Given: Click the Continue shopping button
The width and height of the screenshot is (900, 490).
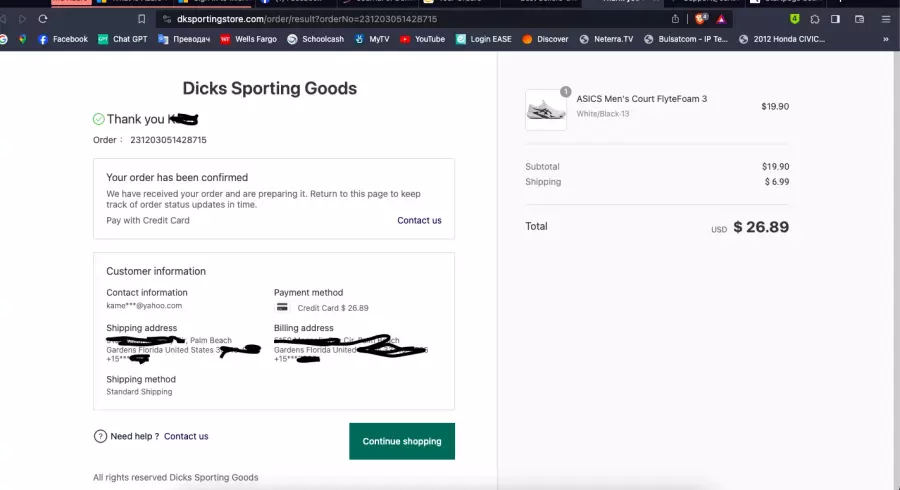Looking at the screenshot, I should pos(402,441).
